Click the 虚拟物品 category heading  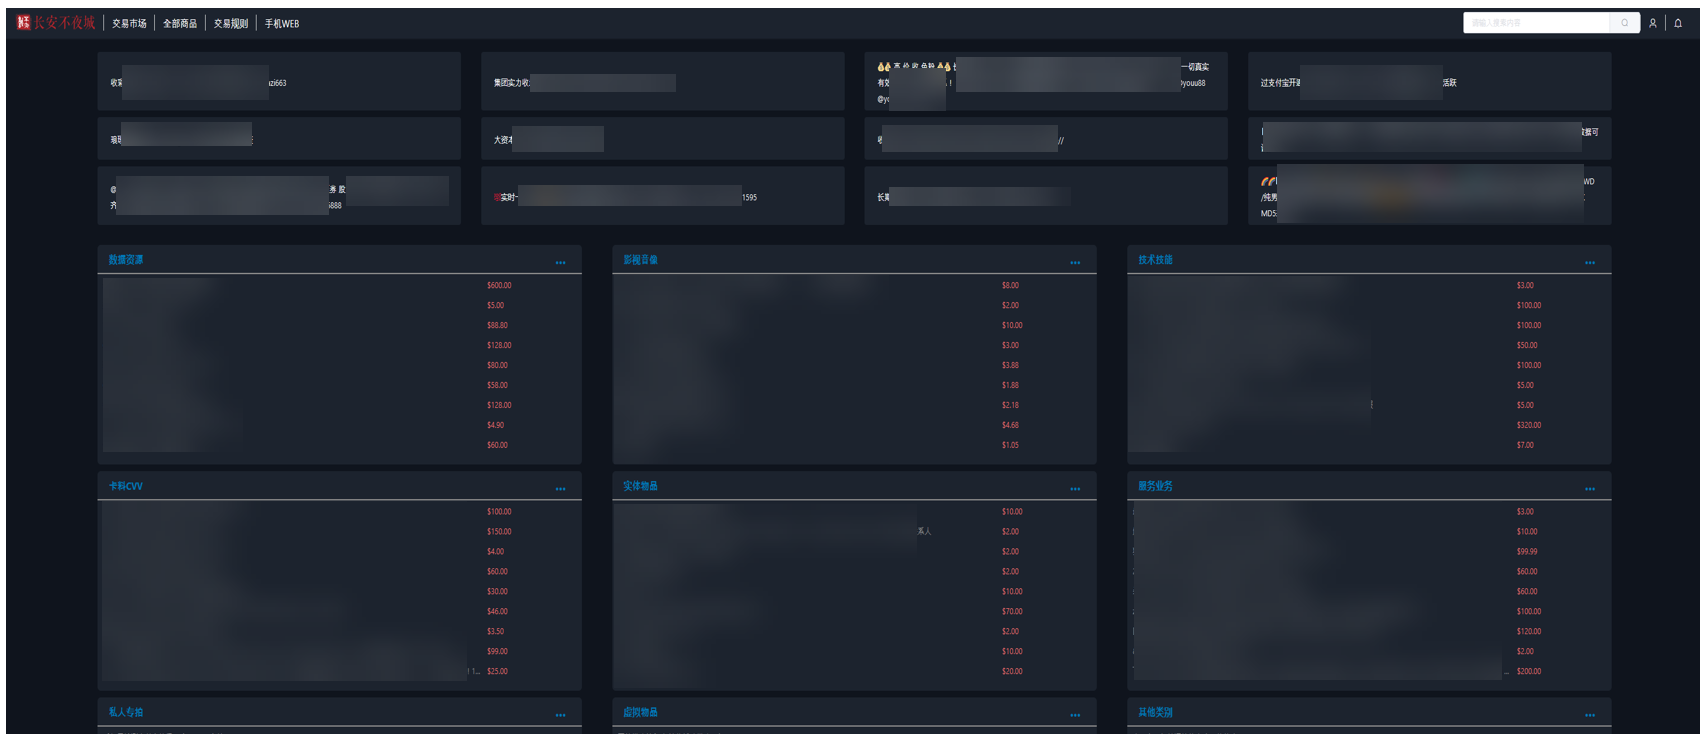point(640,712)
